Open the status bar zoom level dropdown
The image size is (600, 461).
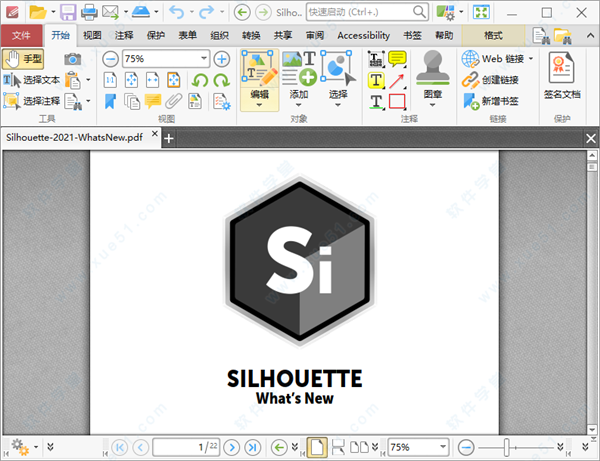[x=443, y=447]
